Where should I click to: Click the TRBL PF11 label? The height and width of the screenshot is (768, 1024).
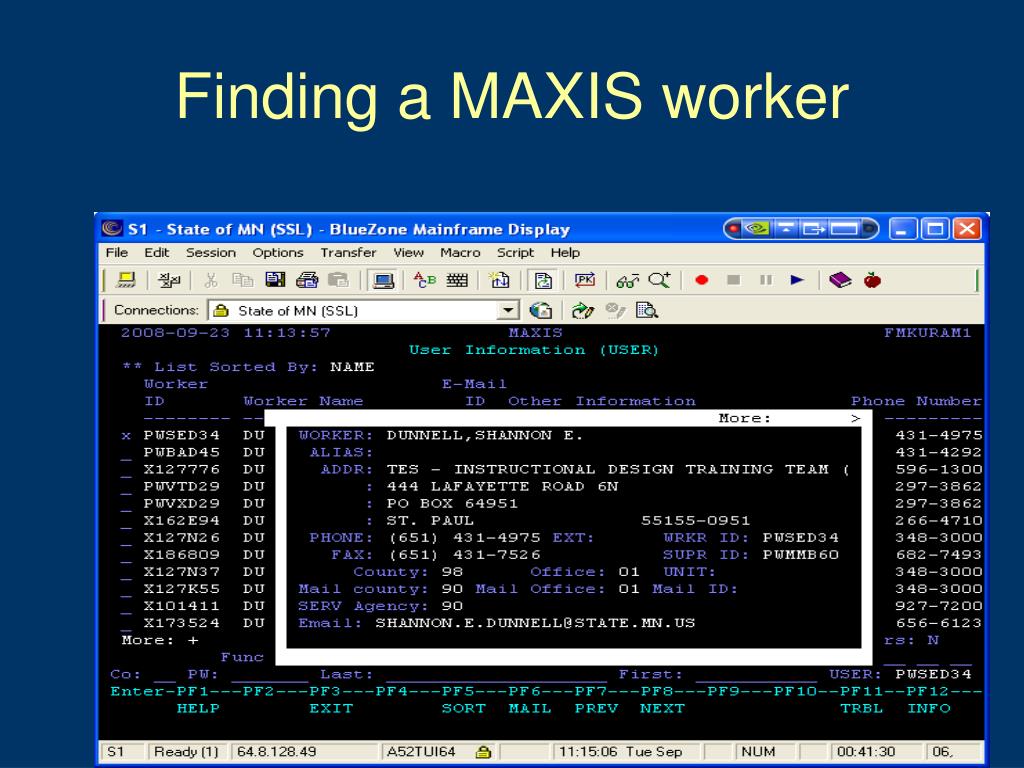click(x=861, y=709)
